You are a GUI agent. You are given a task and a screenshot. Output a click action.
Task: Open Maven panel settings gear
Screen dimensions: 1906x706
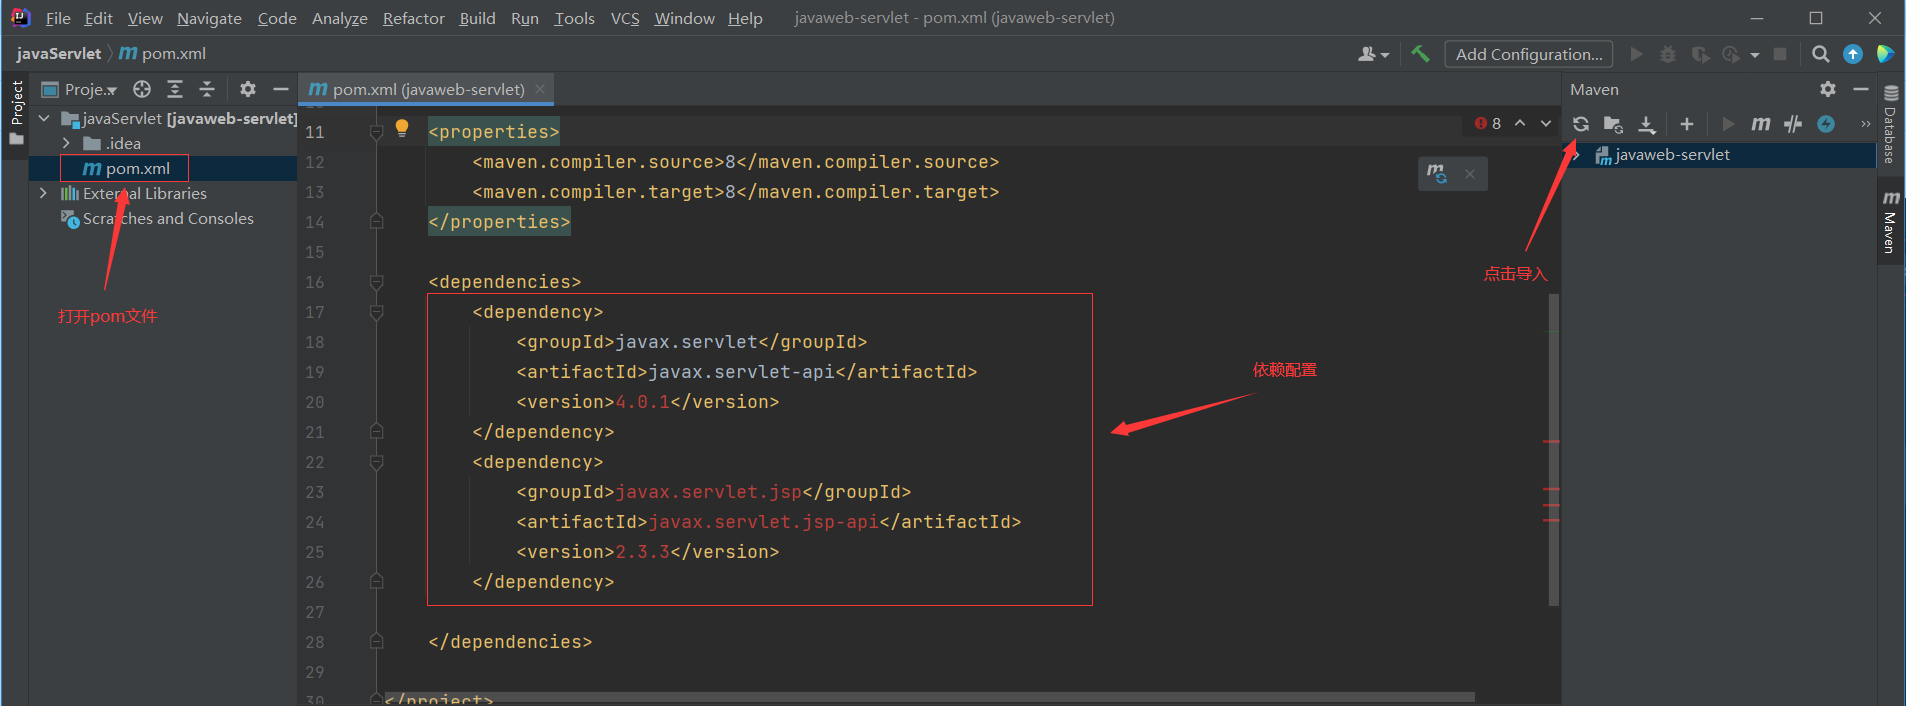1828,89
